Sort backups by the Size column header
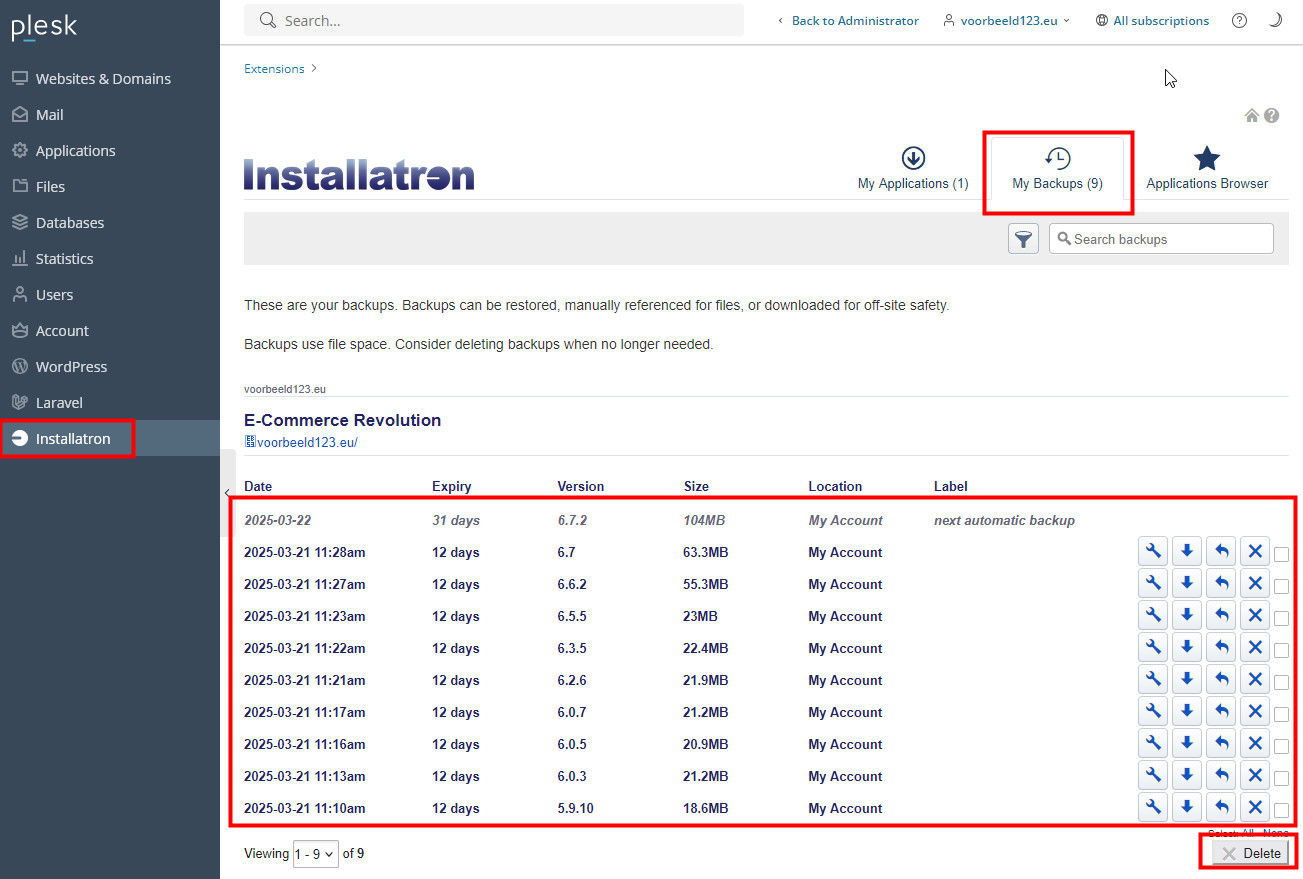Viewport: 1303px width, 879px height. (x=696, y=486)
